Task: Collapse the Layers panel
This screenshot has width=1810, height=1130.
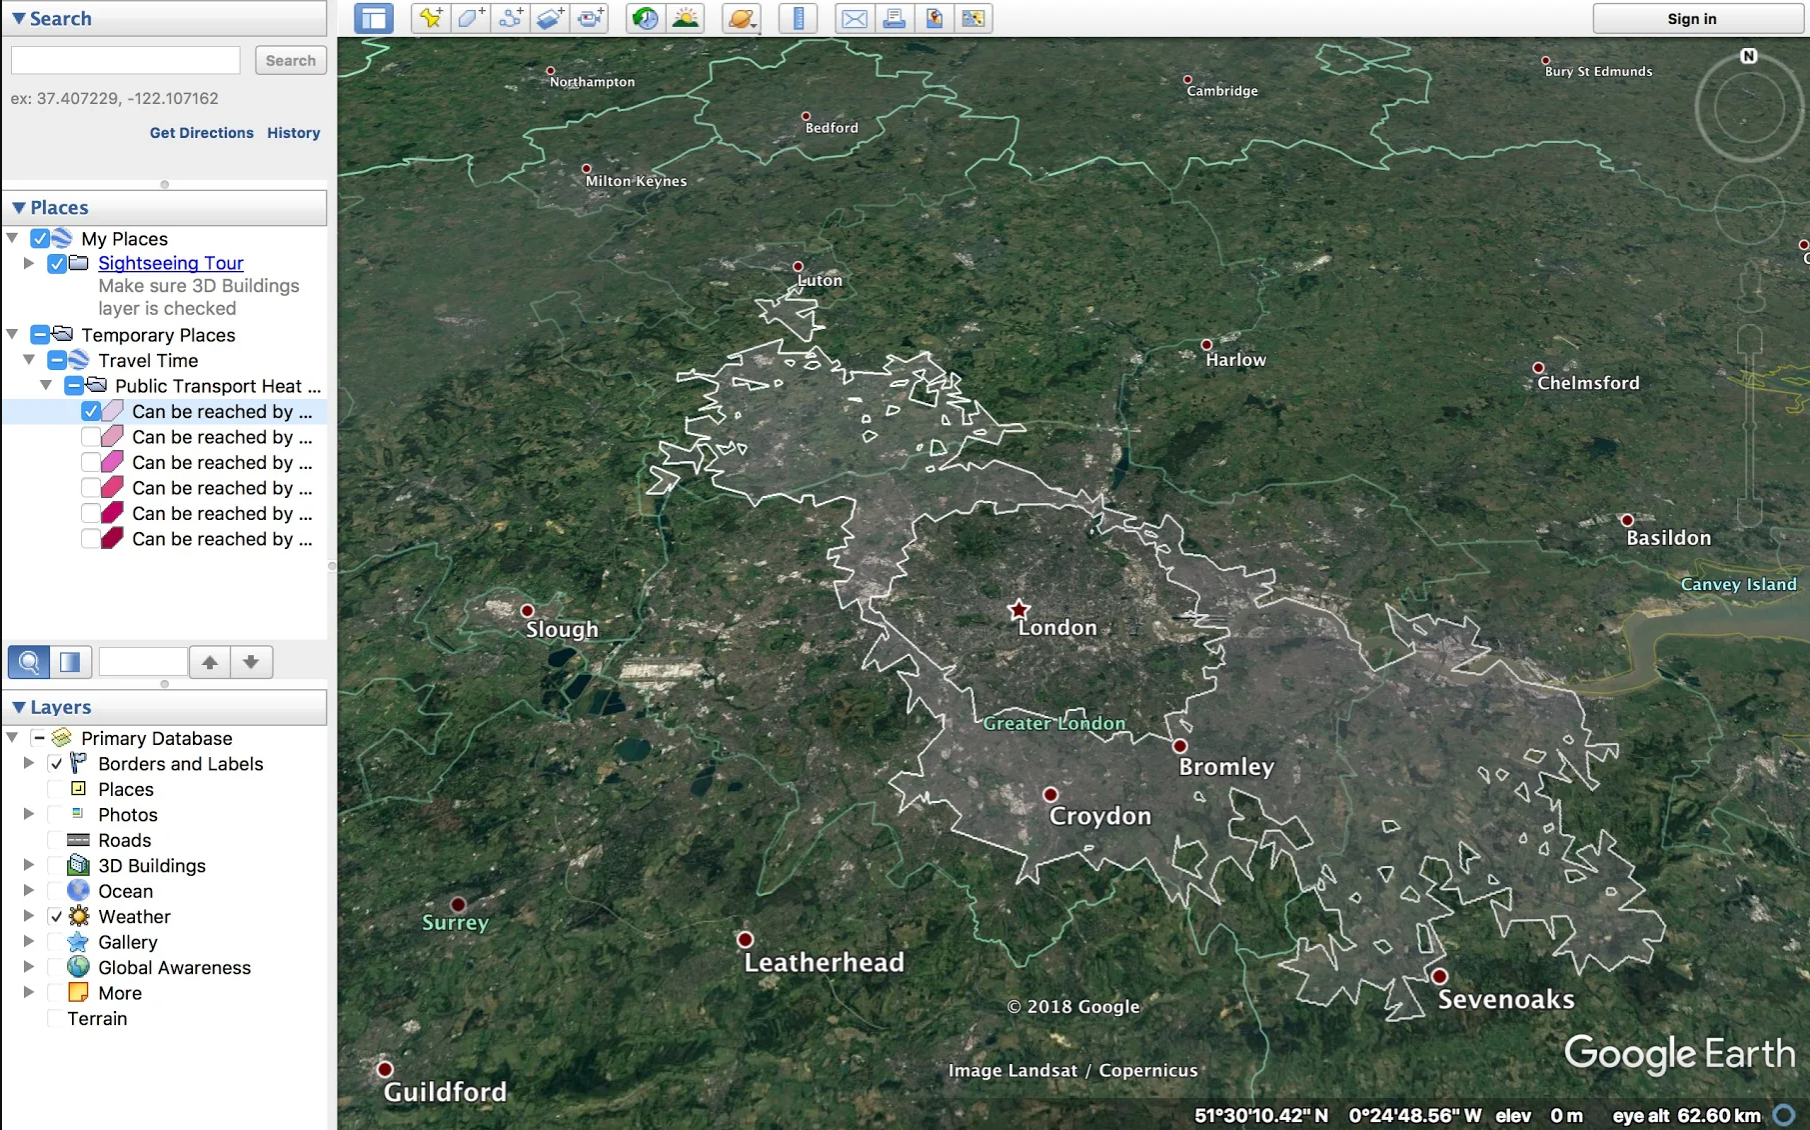Action: pos(18,707)
